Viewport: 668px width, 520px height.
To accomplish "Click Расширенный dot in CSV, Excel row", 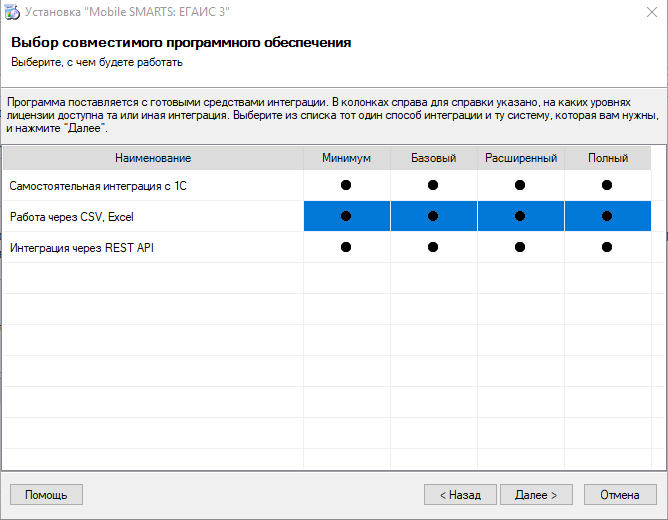I will tap(520, 216).
